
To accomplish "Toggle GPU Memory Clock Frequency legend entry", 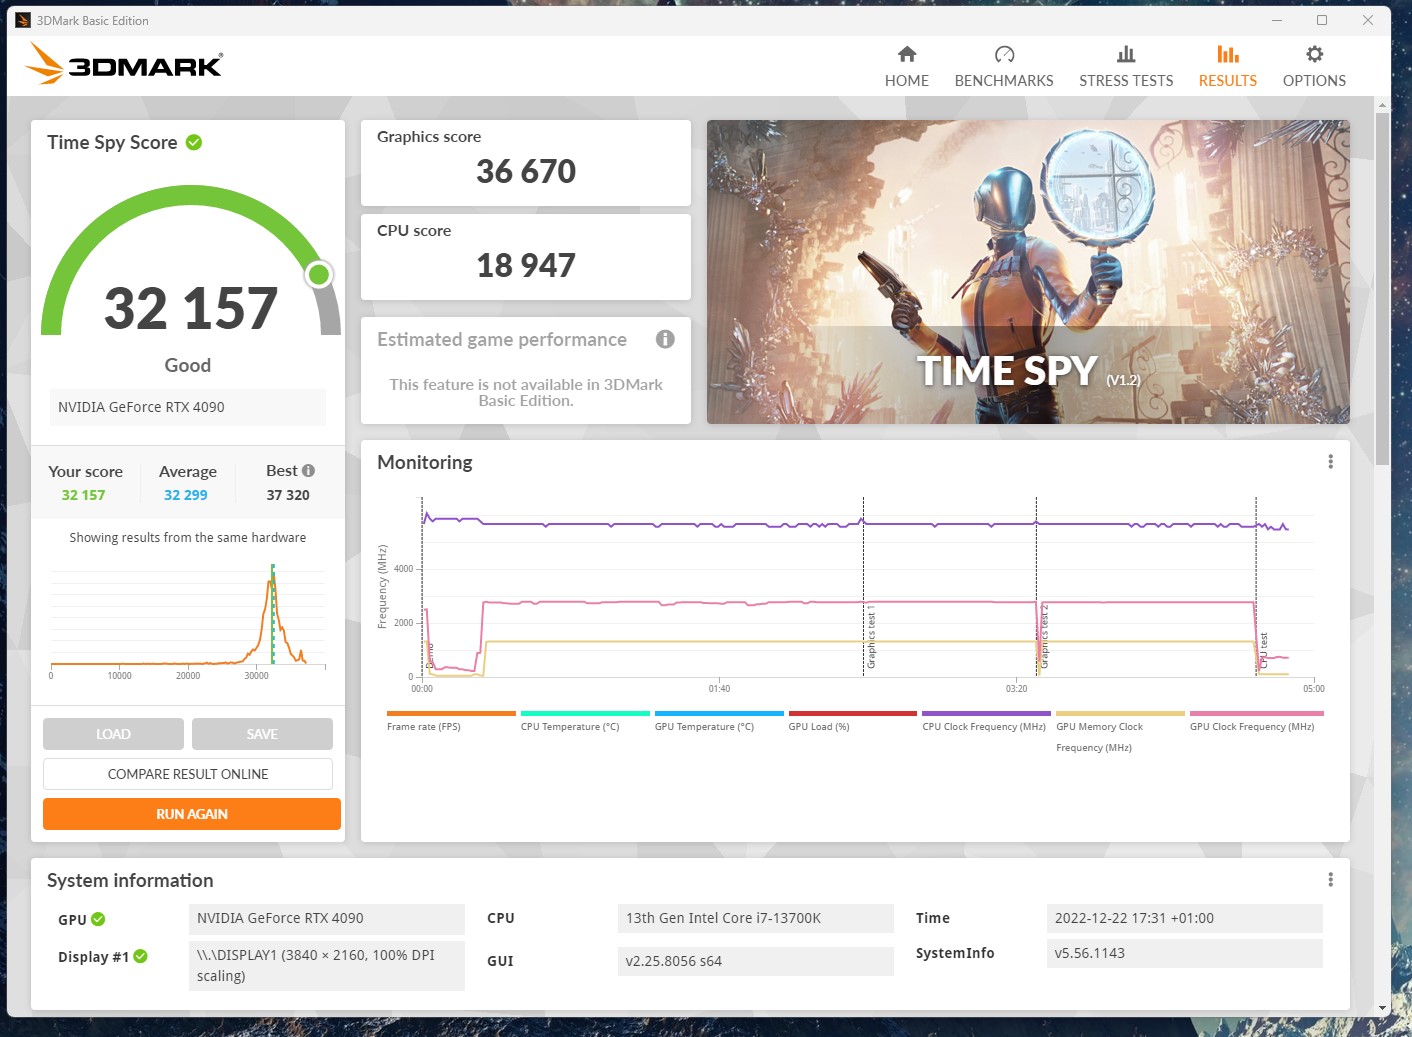I will pyautogui.click(x=1120, y=732).
